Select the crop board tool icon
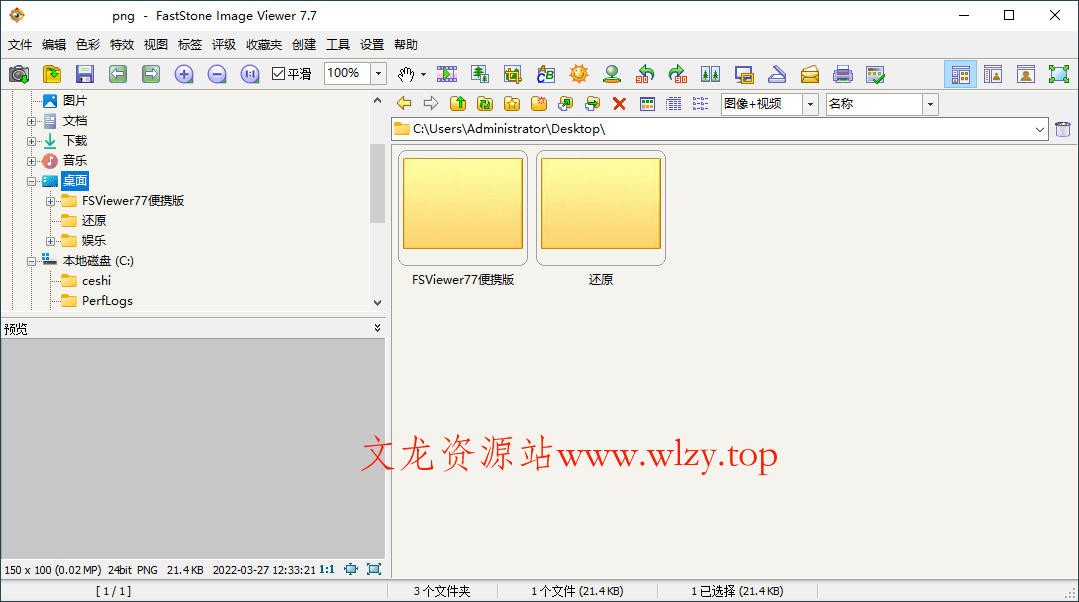Screen dimensions: 1079x602 [x=512, y=74]
